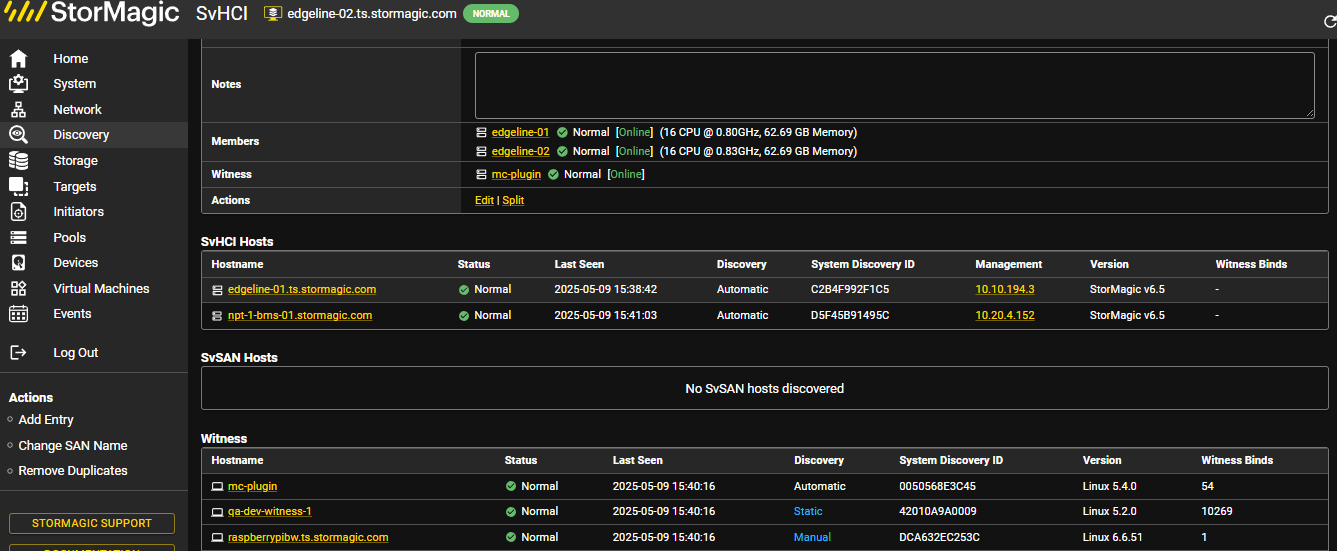Click the Log Out arrow icon
Screen dimensions: 1337x551
tap(18, 352)
